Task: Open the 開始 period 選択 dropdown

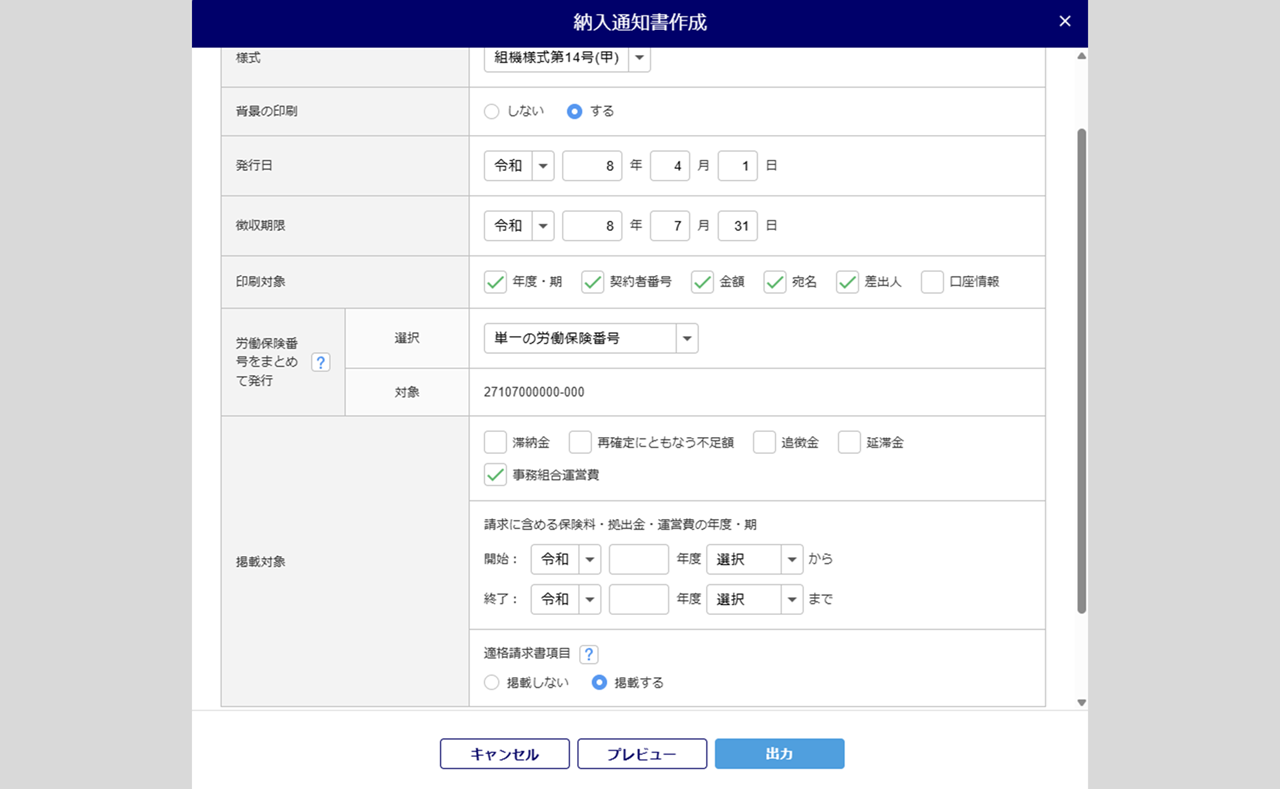Action: 754,560
